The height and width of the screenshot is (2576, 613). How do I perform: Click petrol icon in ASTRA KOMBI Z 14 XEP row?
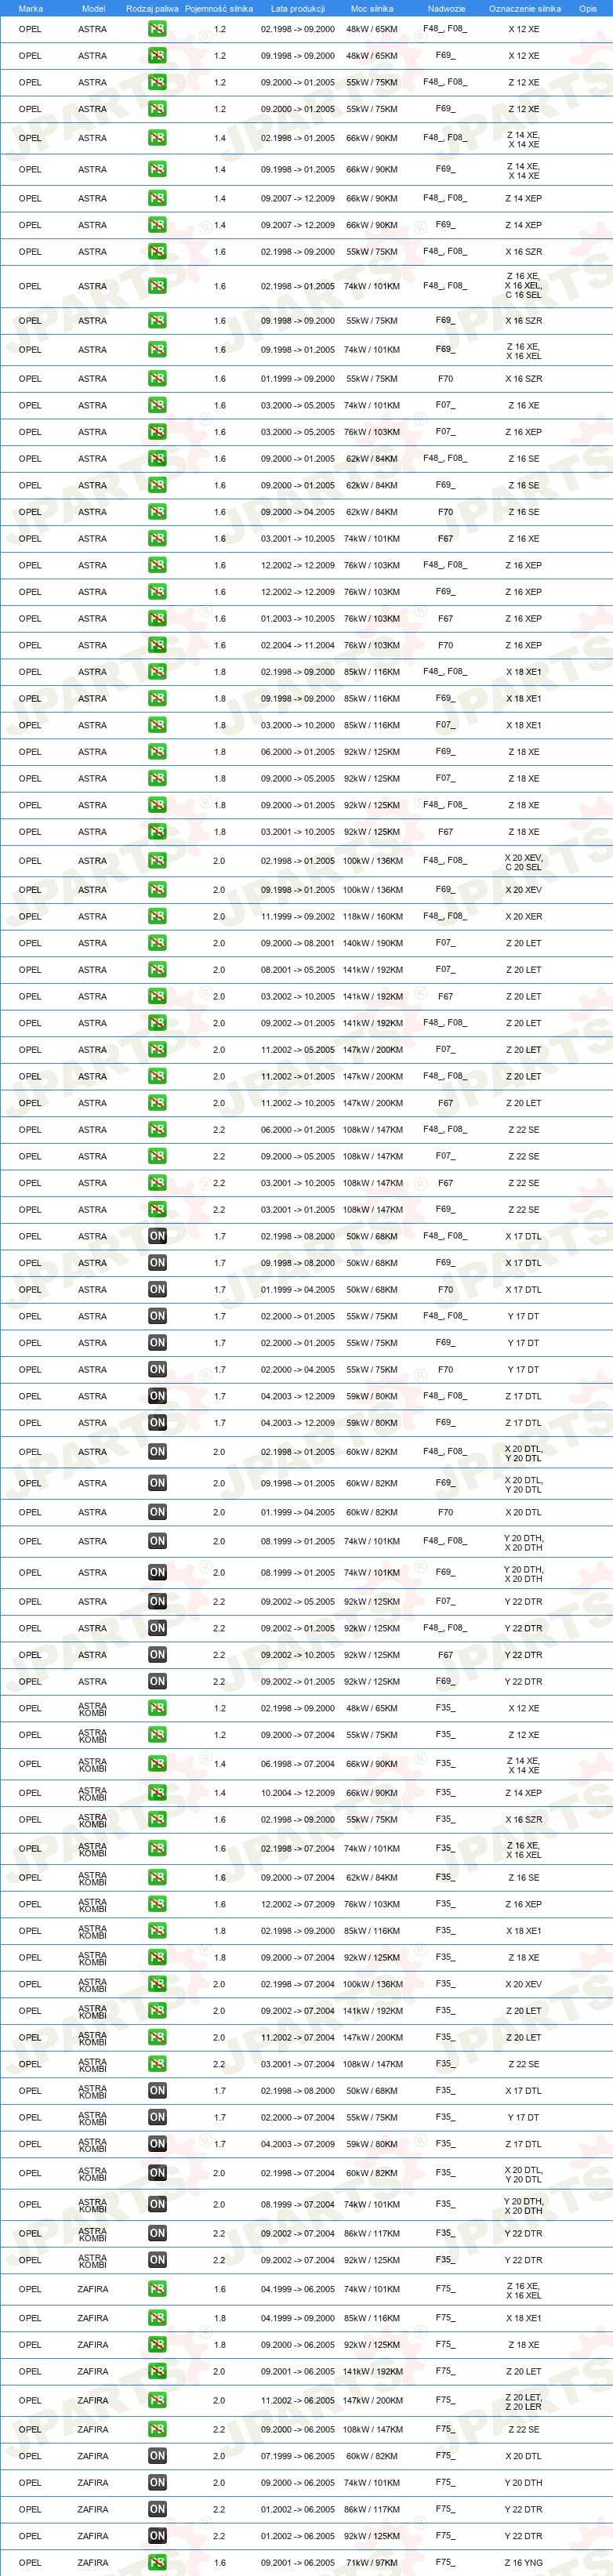[157, 1793]
